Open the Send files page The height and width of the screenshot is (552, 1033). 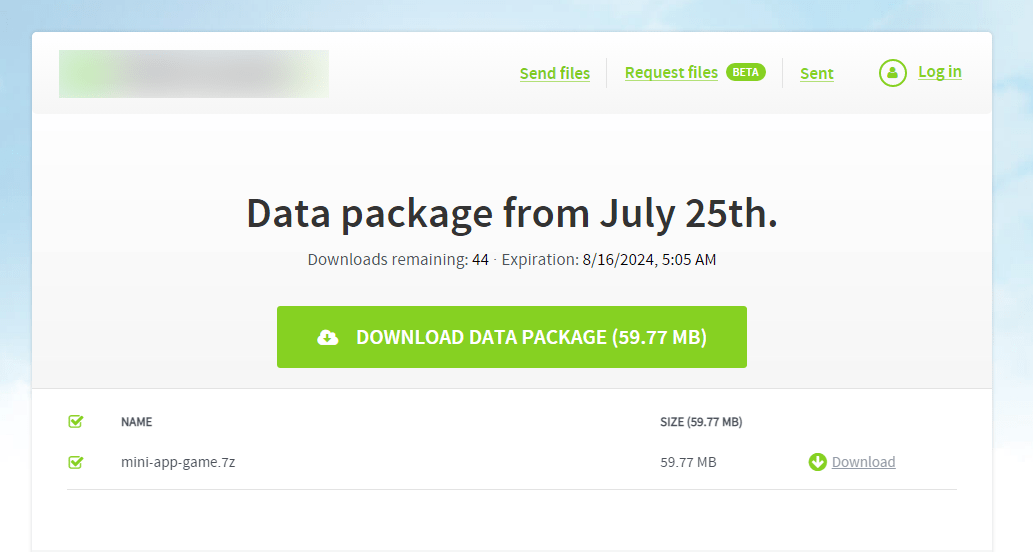click(555, 73)
